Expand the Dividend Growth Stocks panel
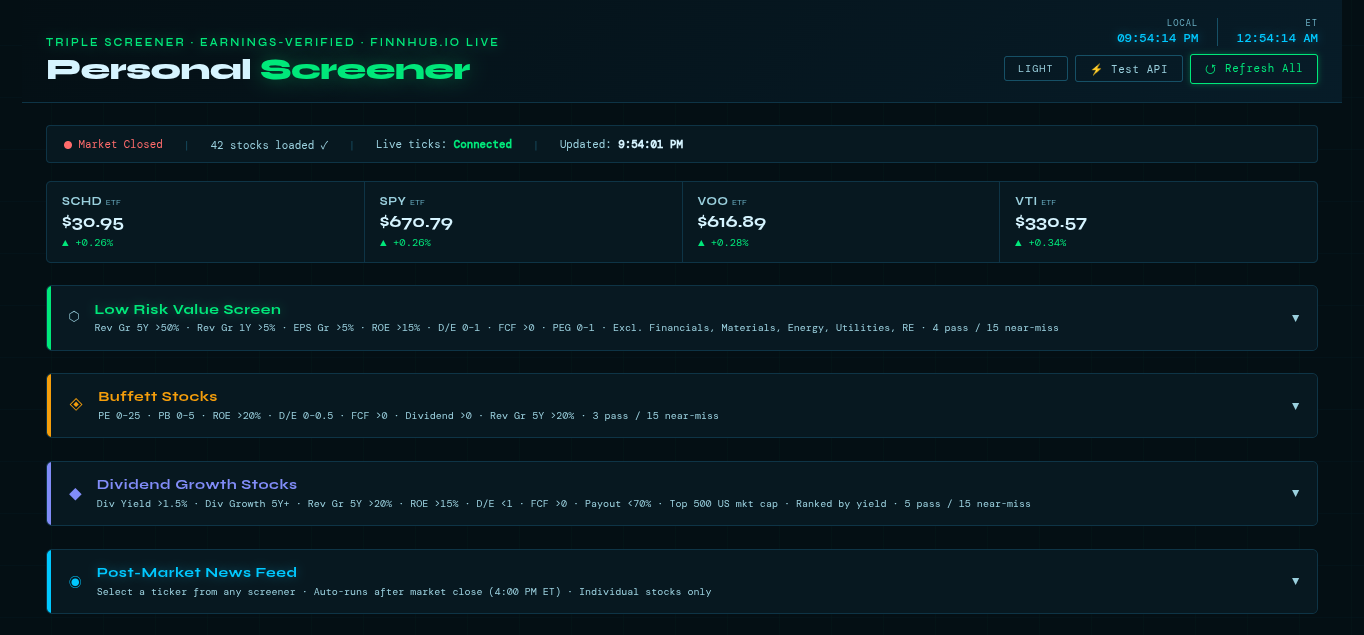Screen dimensions: 1364x635 [1296, 493]
